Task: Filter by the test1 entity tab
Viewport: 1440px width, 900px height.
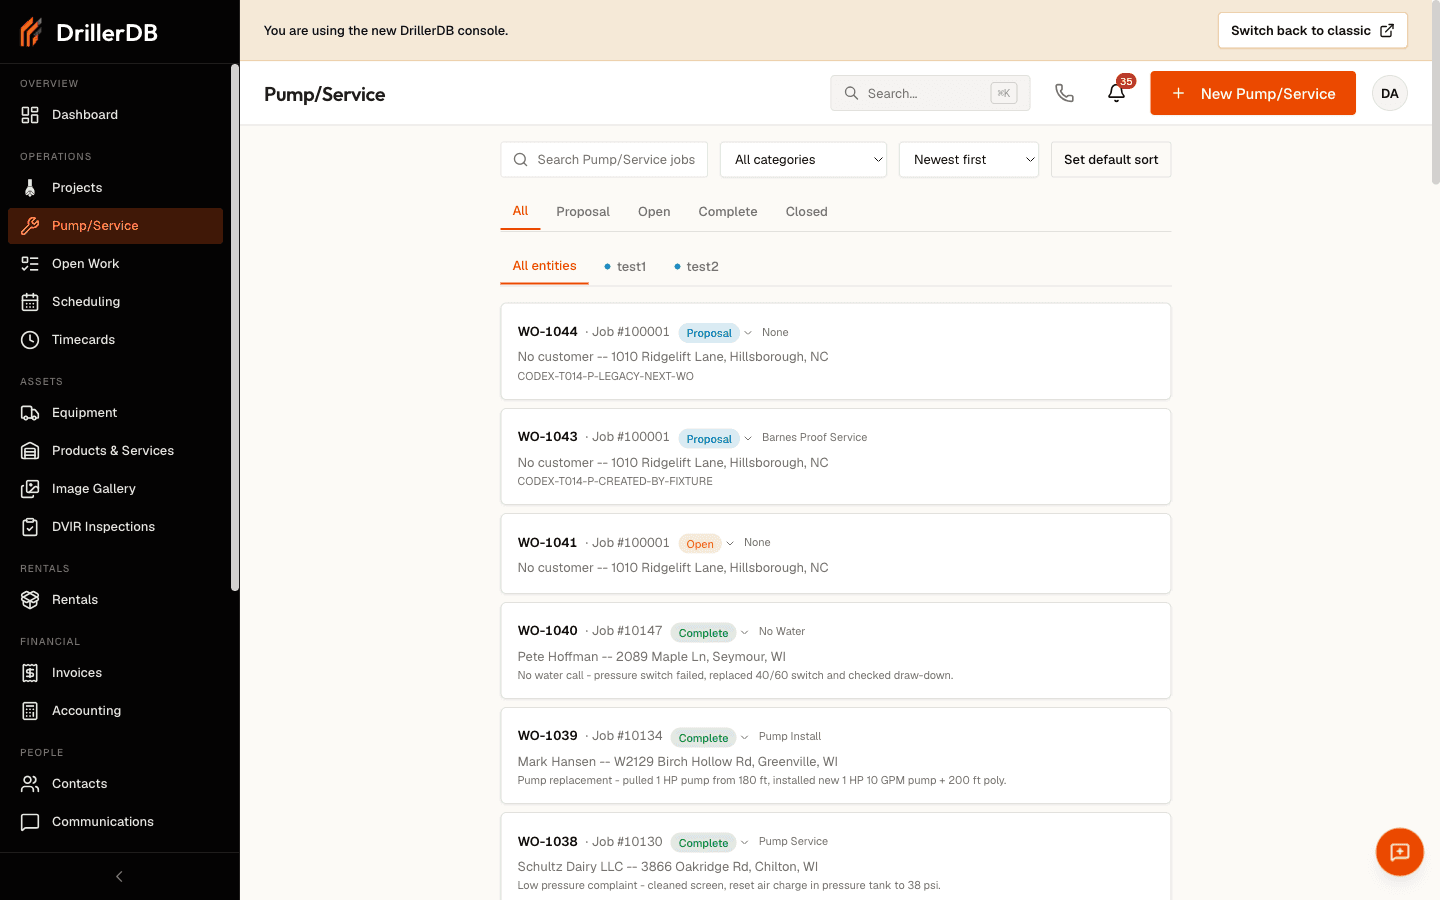Action: 625,267
